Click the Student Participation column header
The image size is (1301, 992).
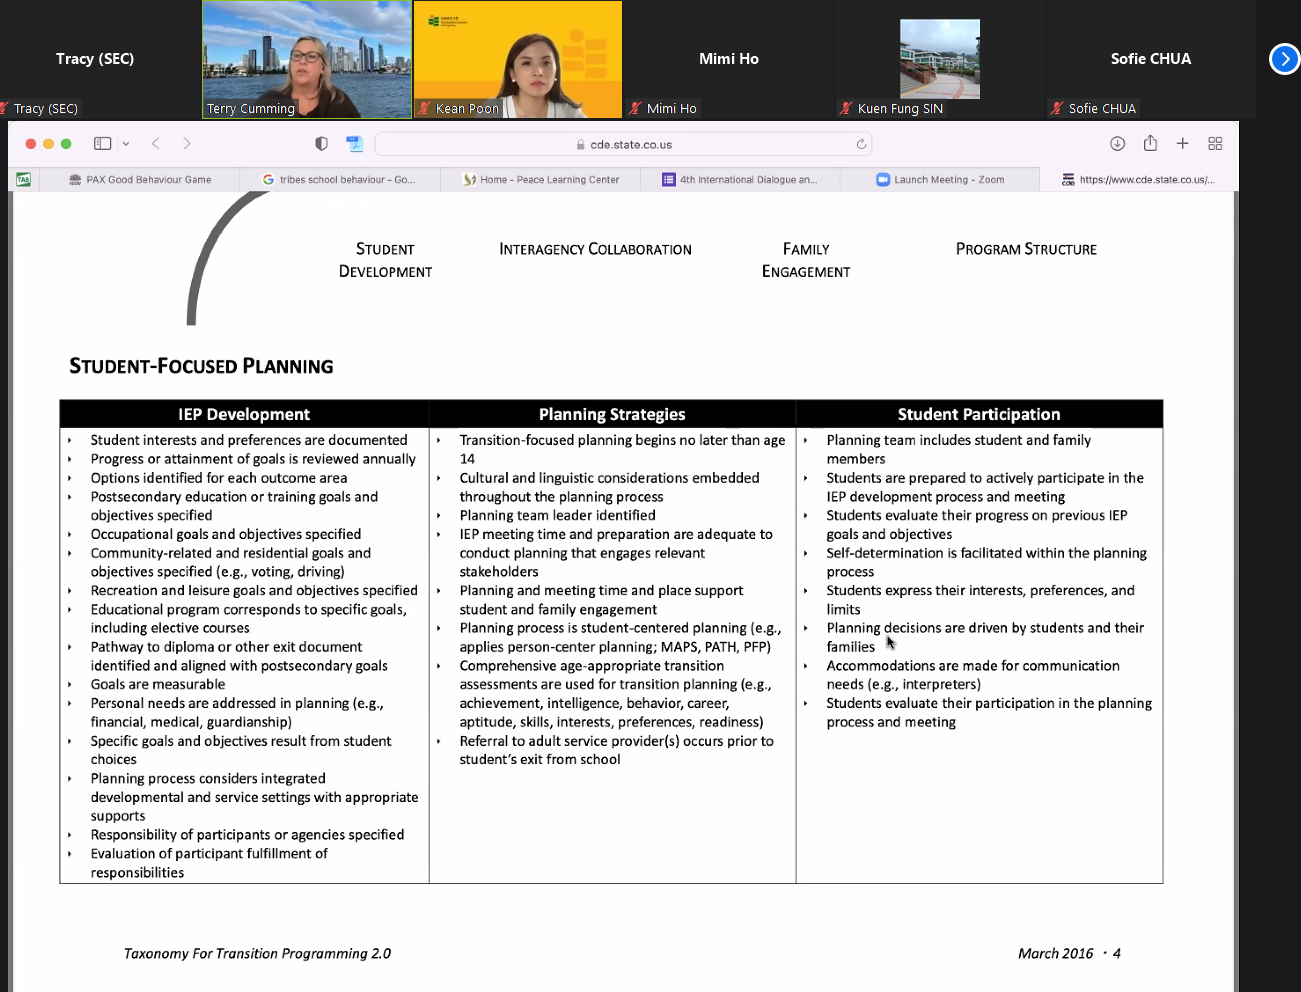(979, 414)
